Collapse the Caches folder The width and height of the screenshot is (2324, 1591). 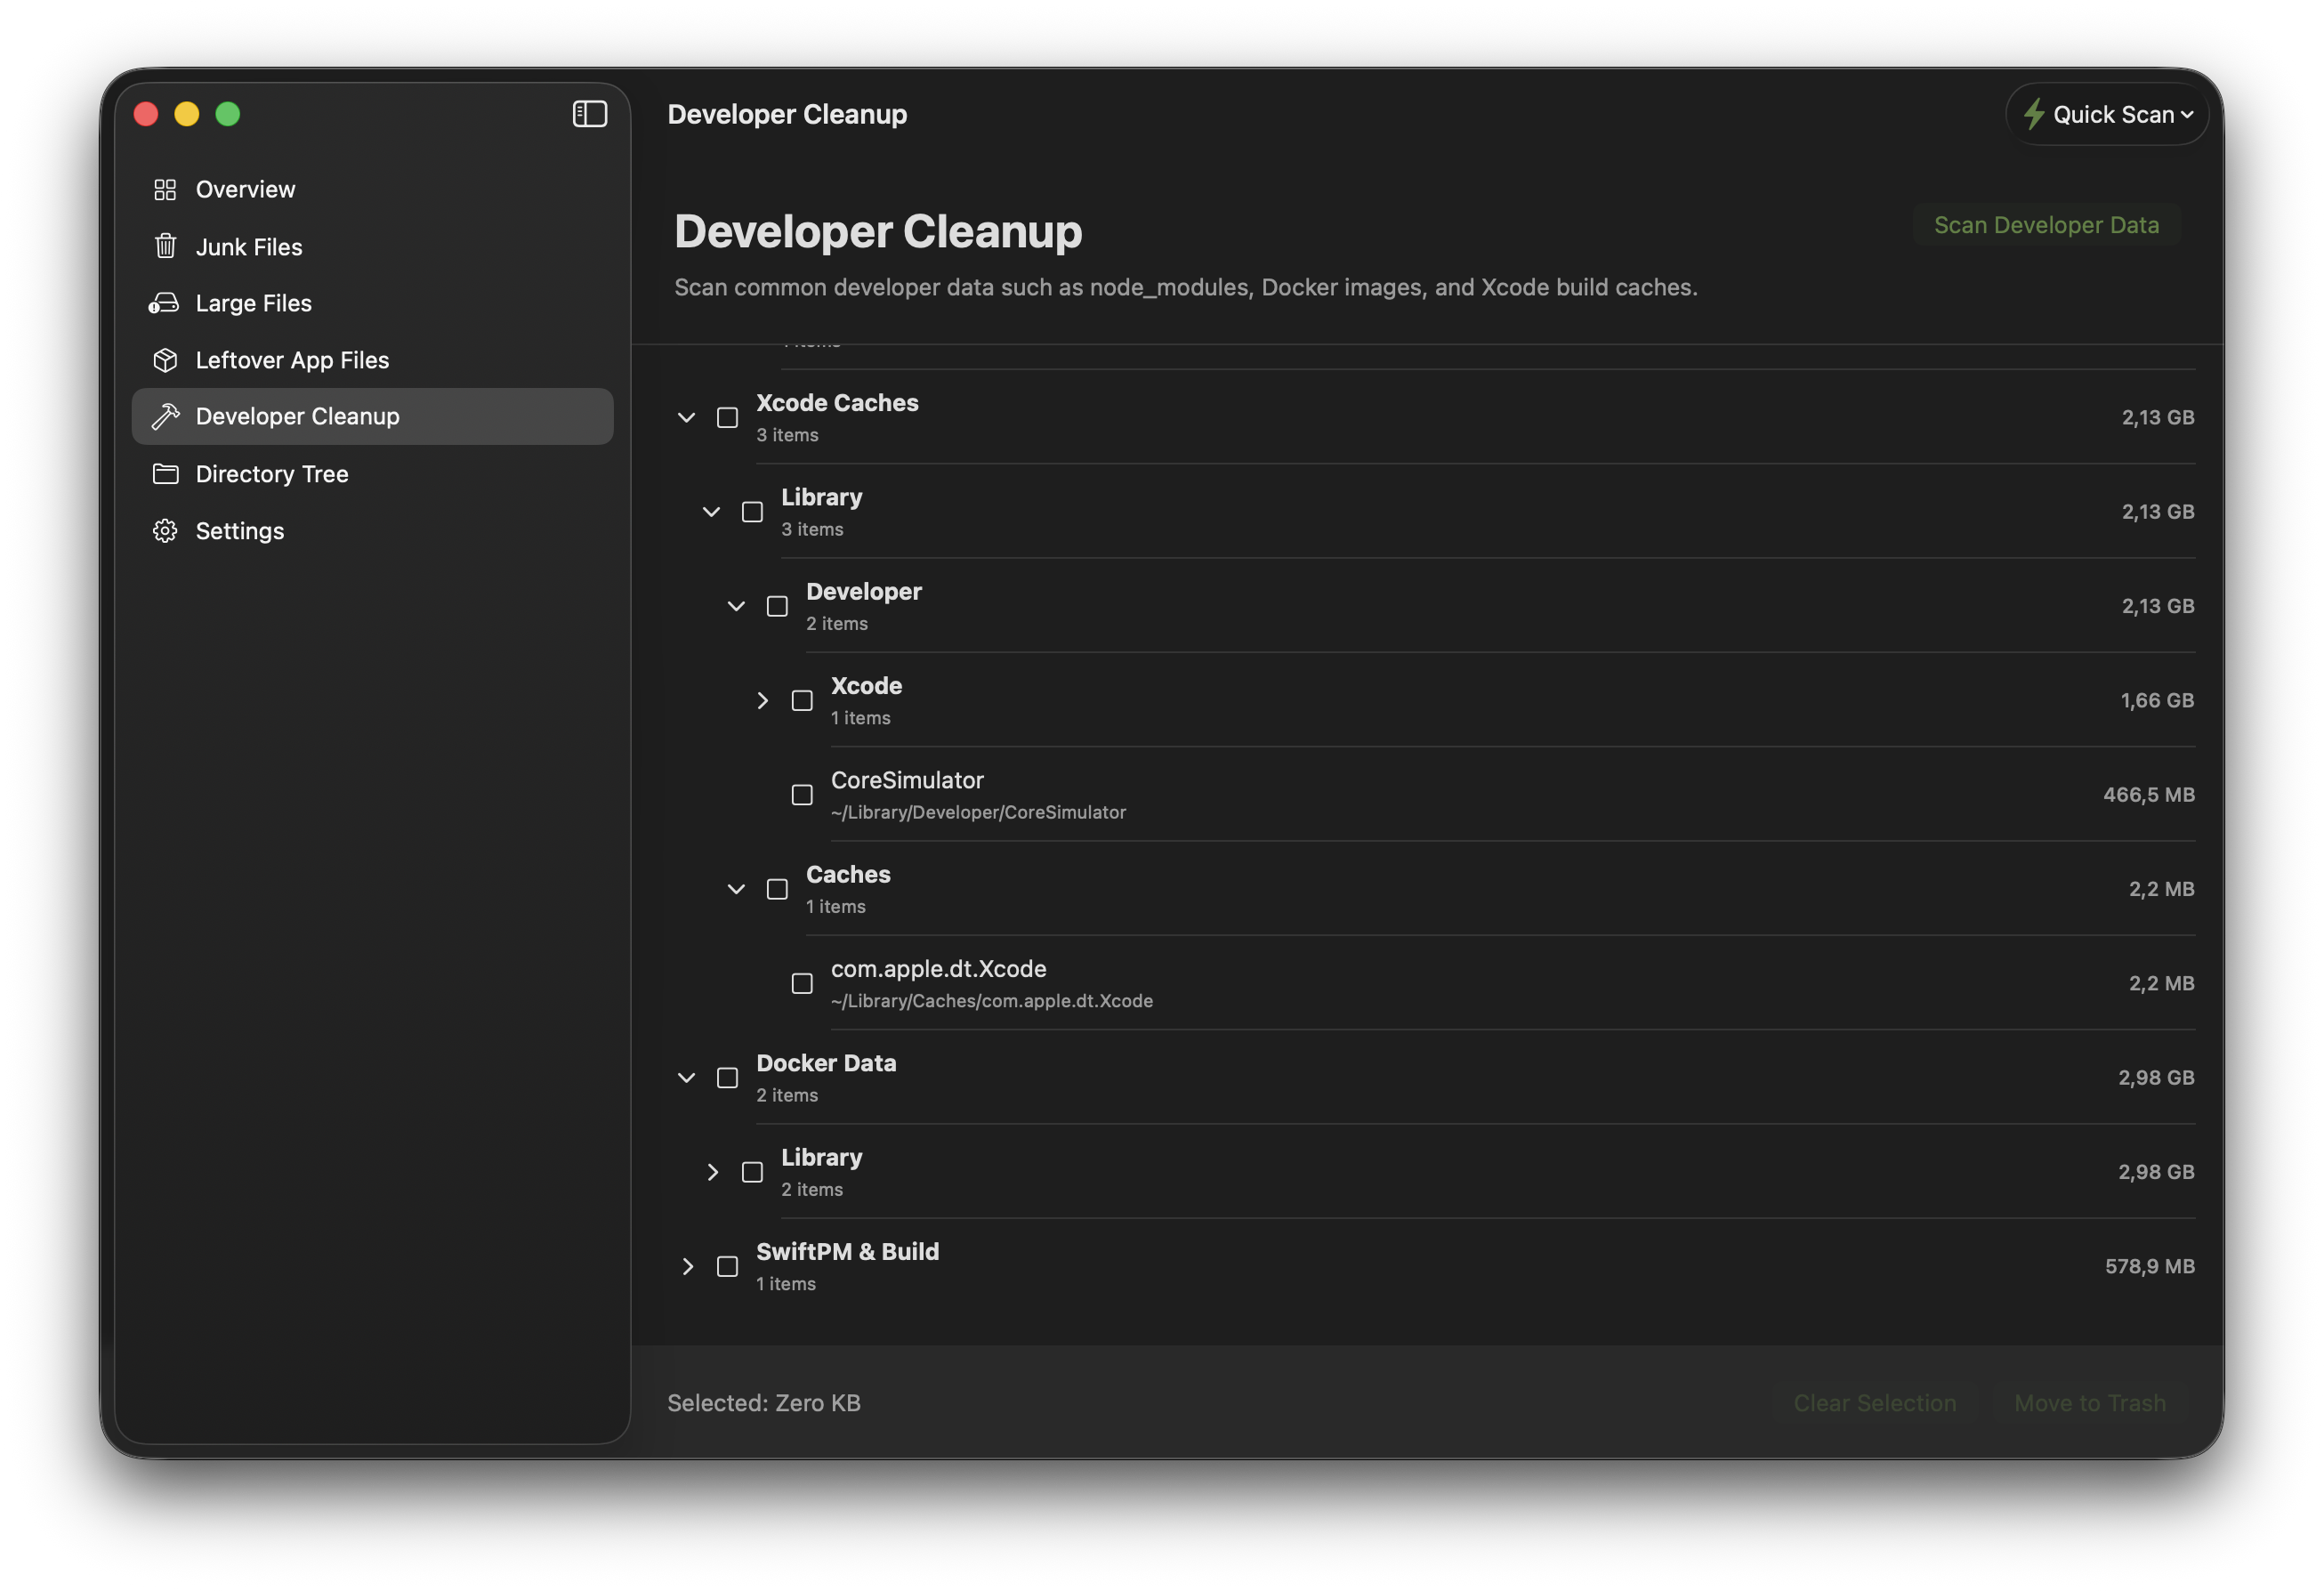tap(736, 889)
